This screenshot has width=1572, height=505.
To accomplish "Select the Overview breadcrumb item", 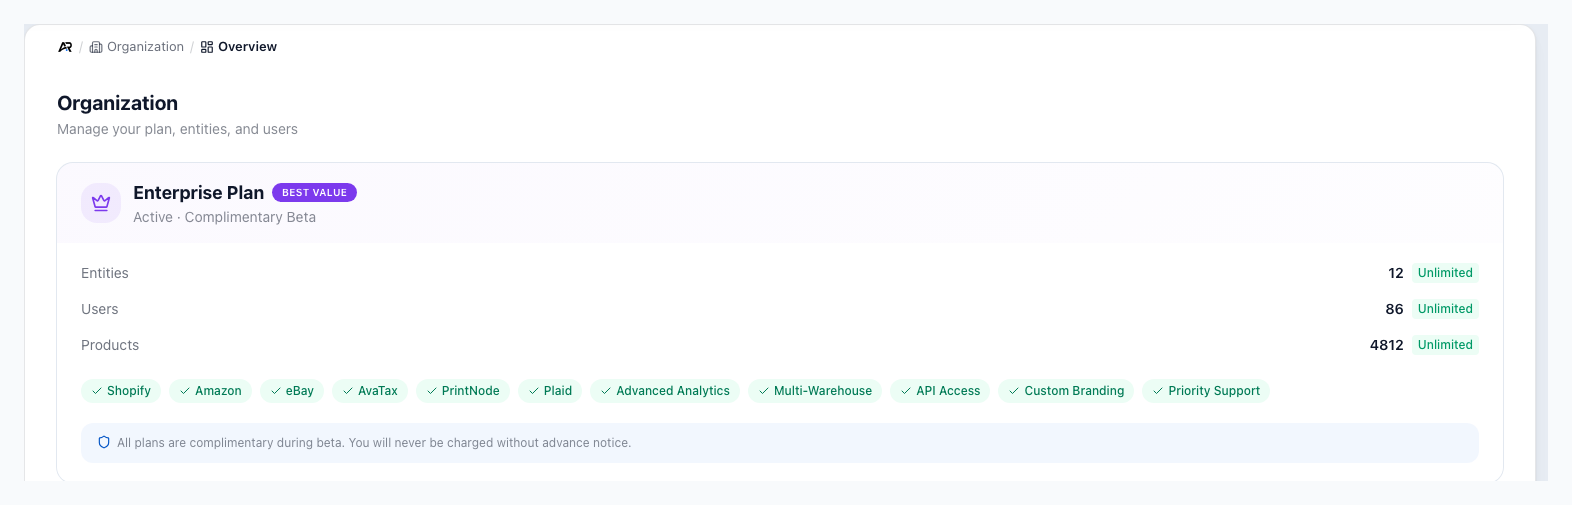I will pyautogui.click(x=239, y=47).
